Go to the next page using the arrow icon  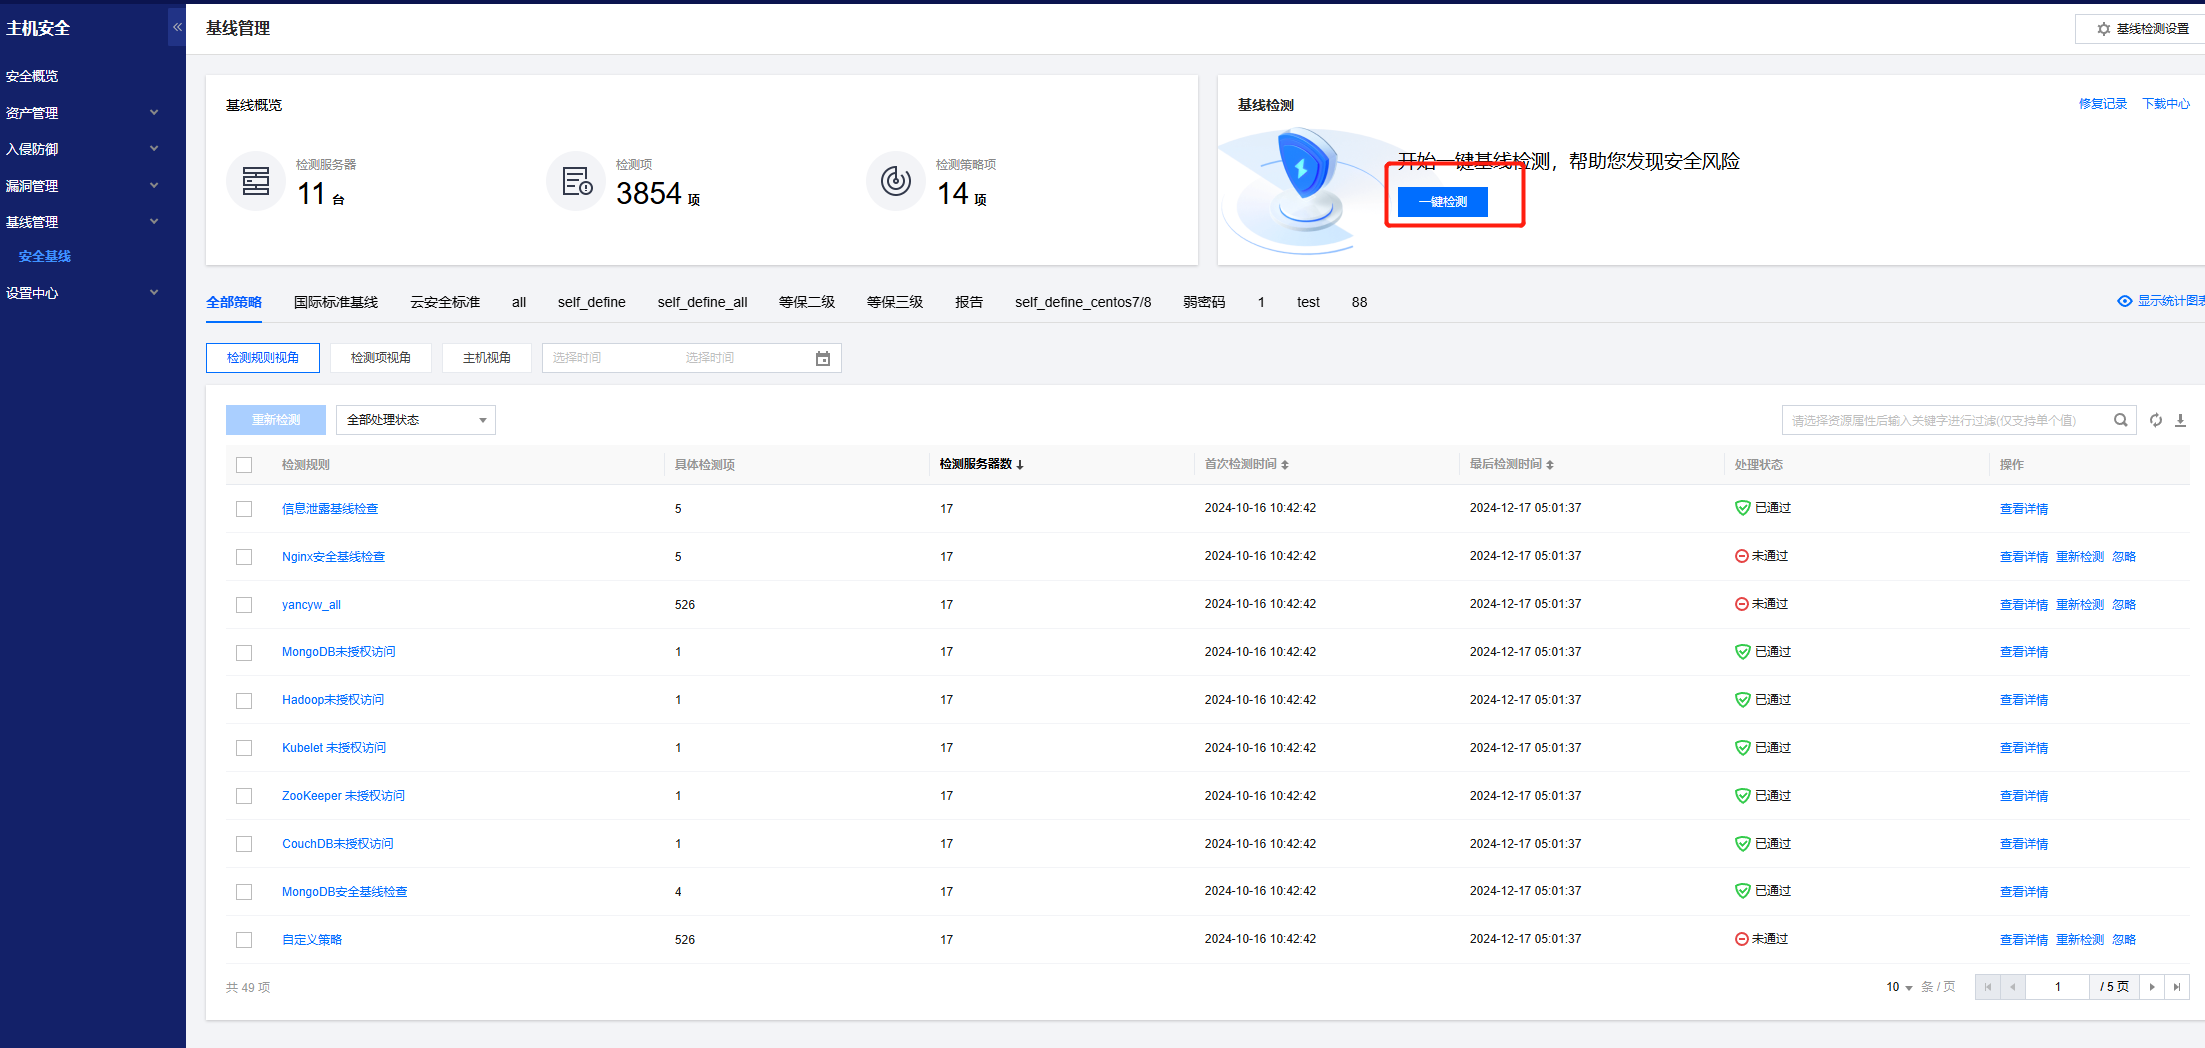pos(2152,987)
